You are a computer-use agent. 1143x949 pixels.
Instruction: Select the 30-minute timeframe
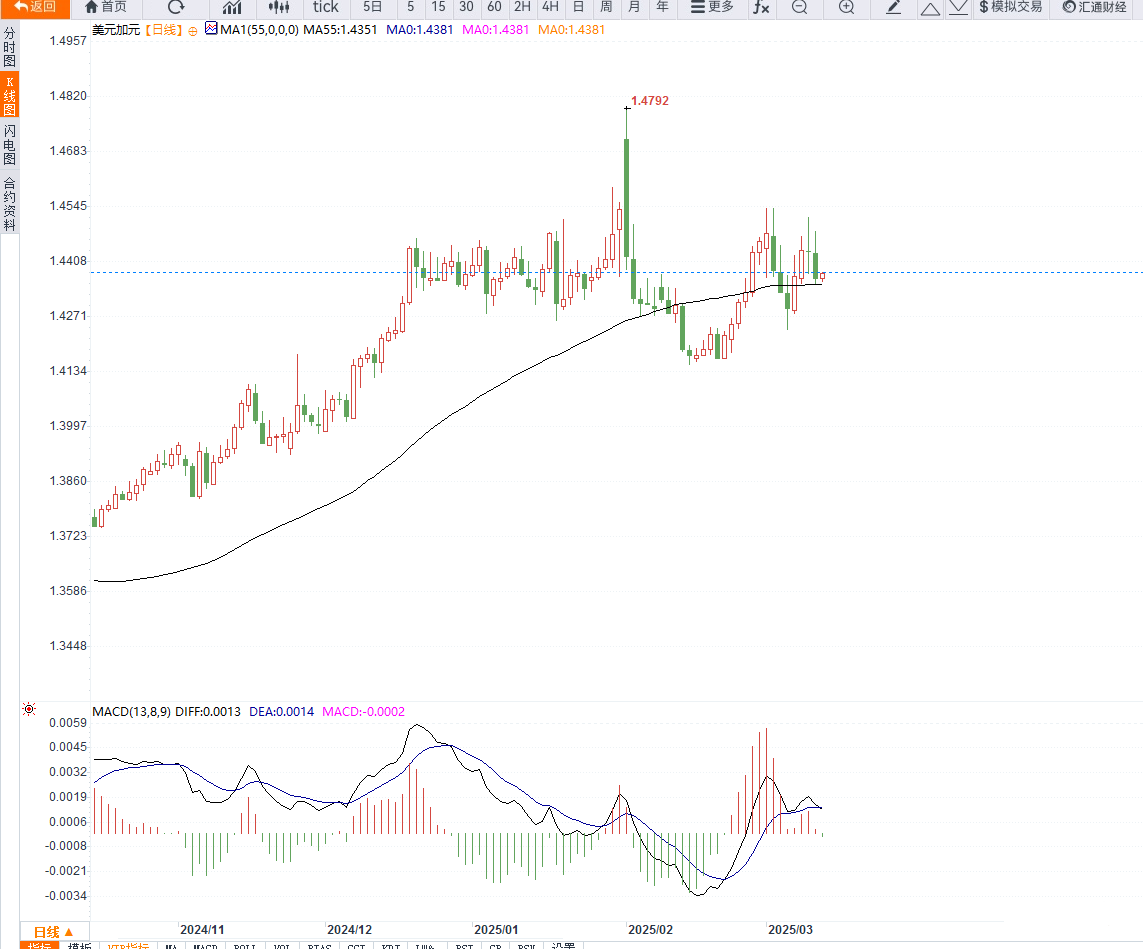tap(466, 7)
